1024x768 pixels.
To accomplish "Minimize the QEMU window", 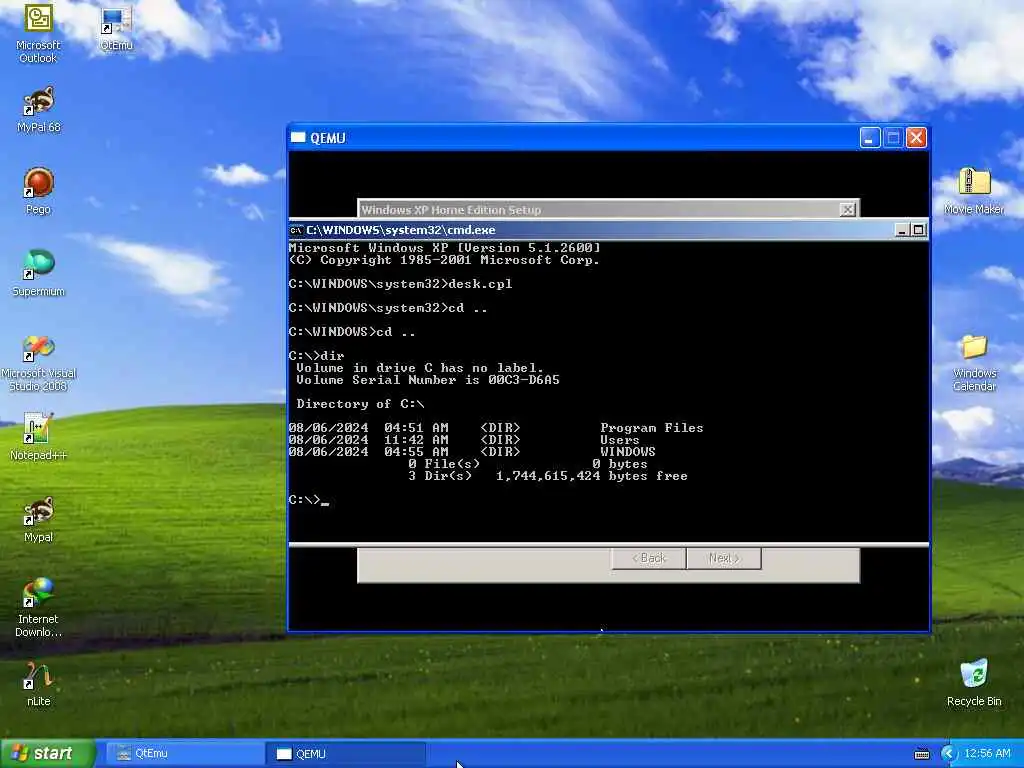I will click(870, 138).
